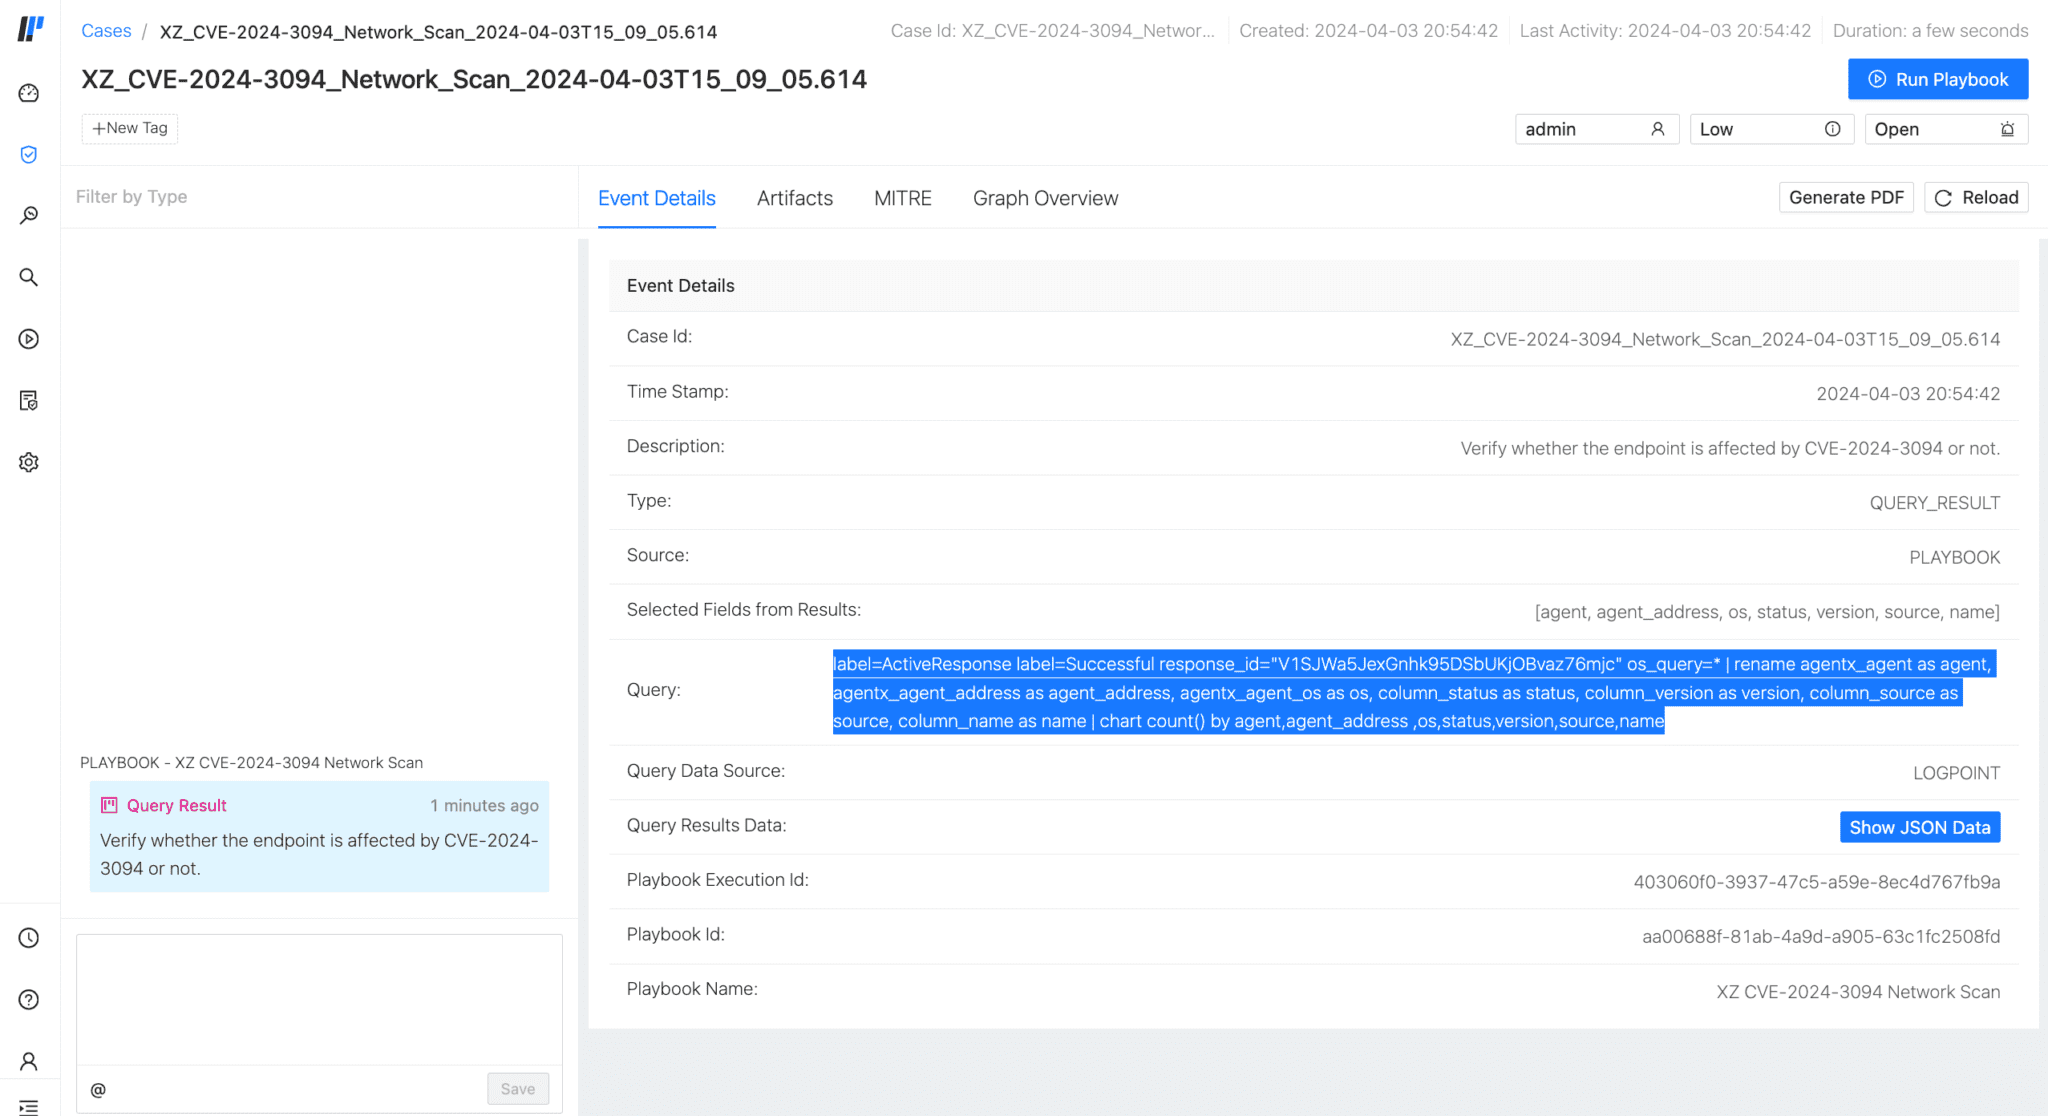Open the investigation magnifier sidebar icon
Image resolution: width=2048 pixels, height=1116 pixels.
[29, 216]
